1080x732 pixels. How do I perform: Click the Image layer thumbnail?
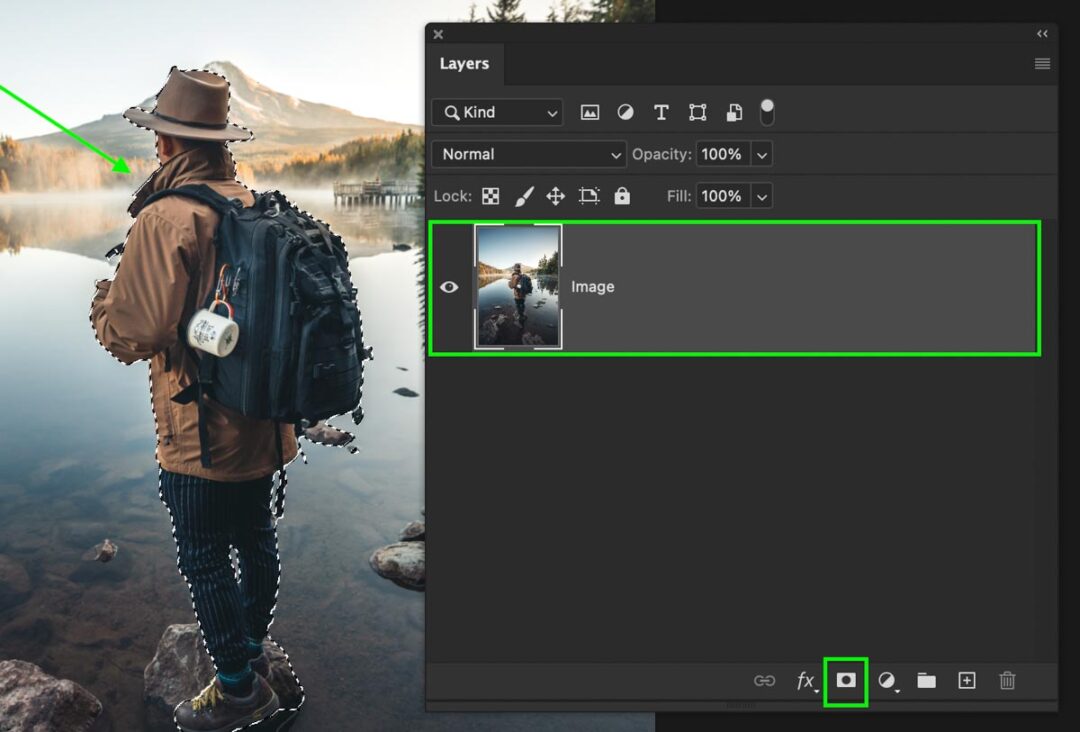[x=519, y=287]
